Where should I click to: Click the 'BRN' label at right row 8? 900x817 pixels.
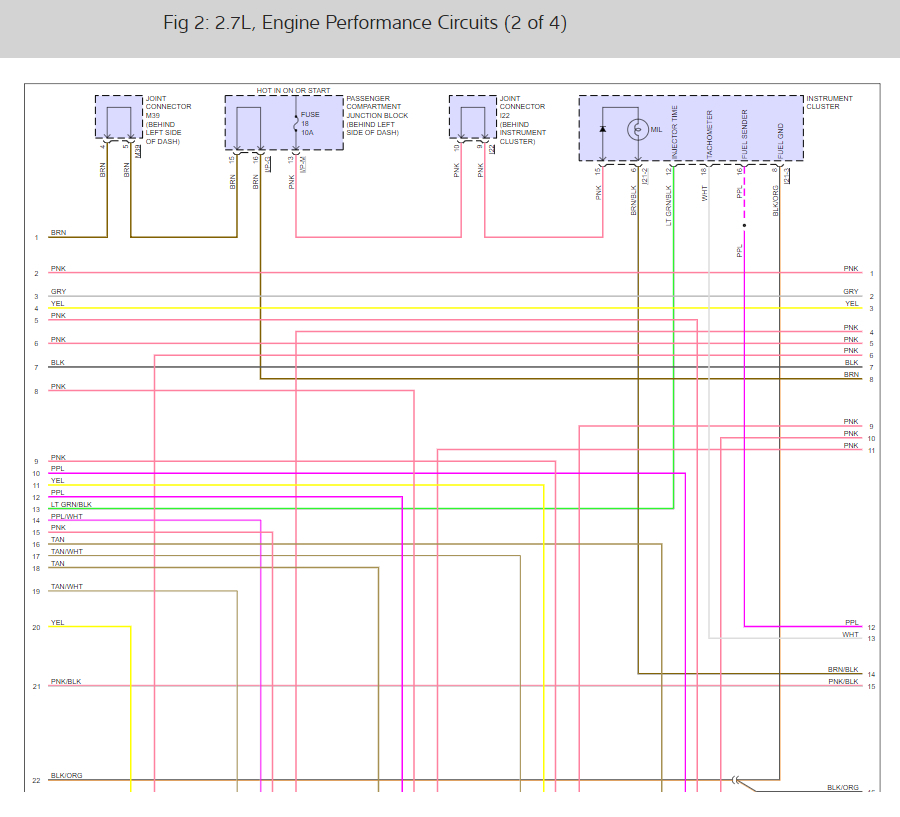coord(851,374)
